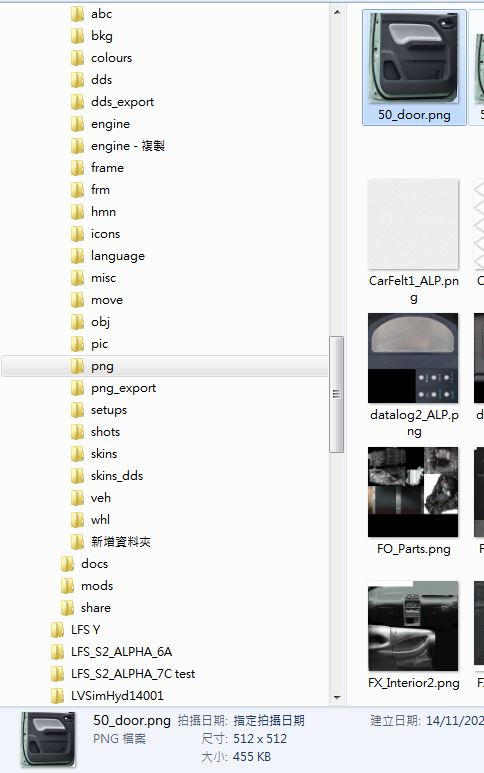Select the CarFelt1_ALP.png thumbnail
This screenshot has height=773, width=484.
[414, 224]
